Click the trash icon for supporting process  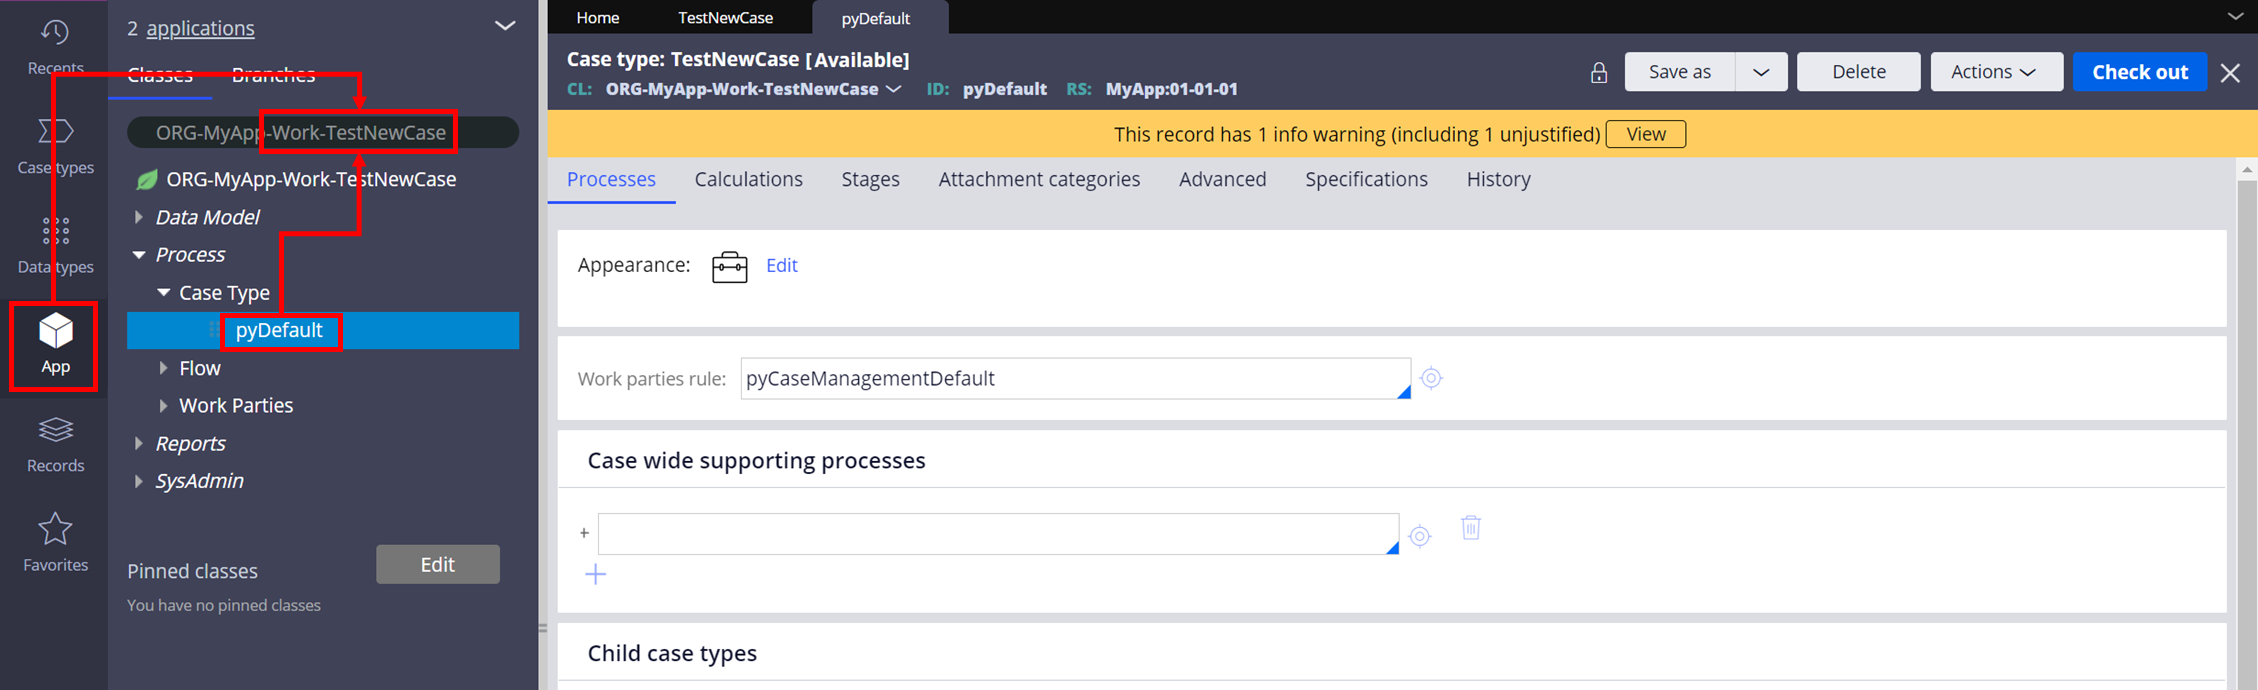(x=1470, y=527)
